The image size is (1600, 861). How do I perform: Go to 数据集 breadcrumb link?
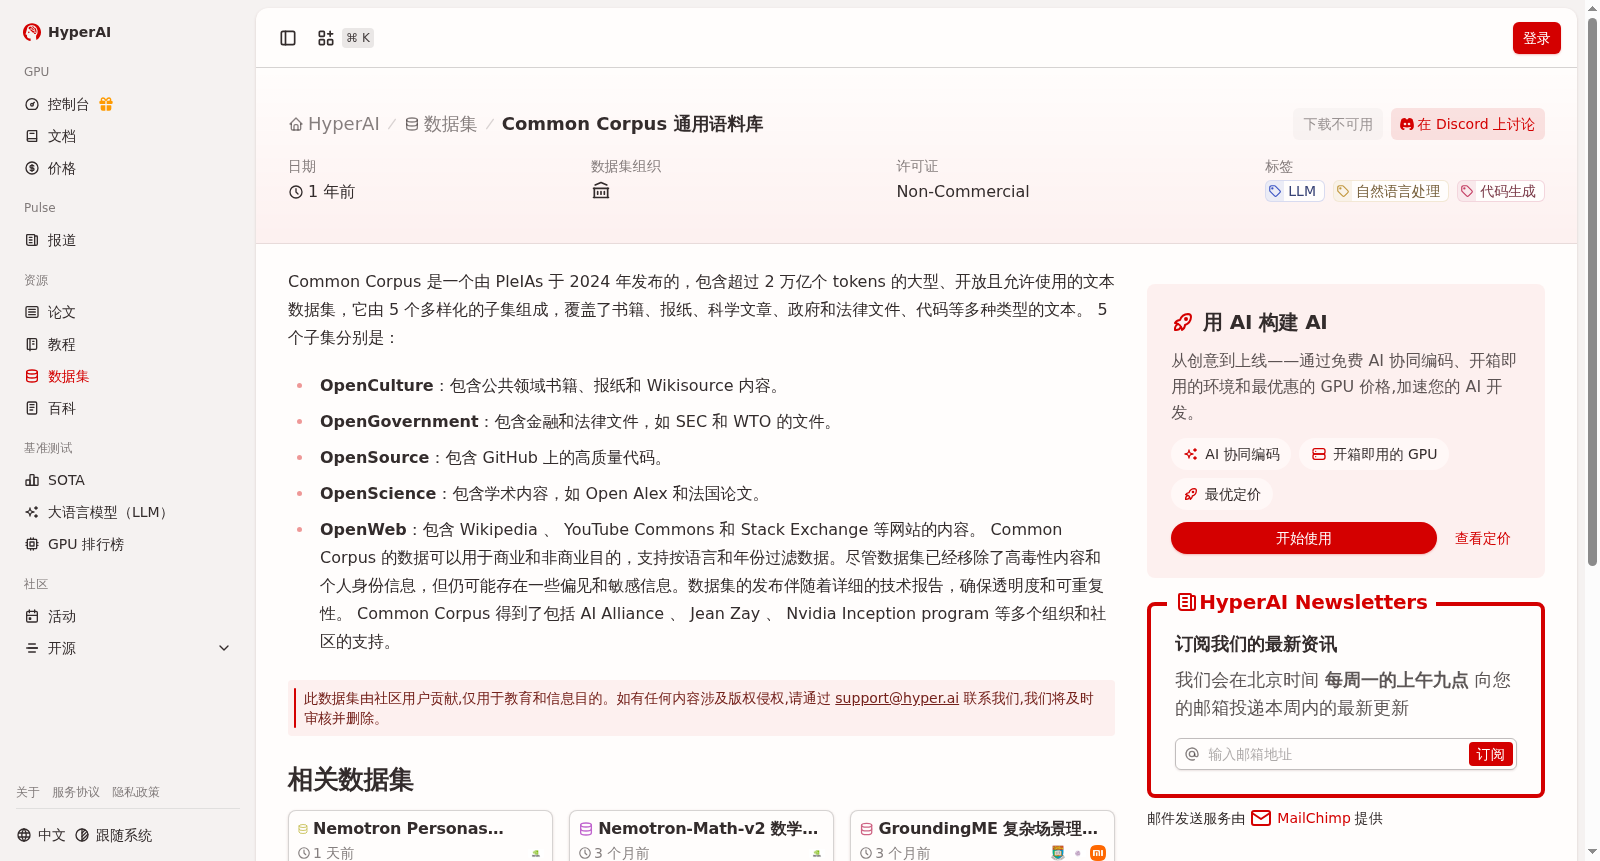[441, 124]
